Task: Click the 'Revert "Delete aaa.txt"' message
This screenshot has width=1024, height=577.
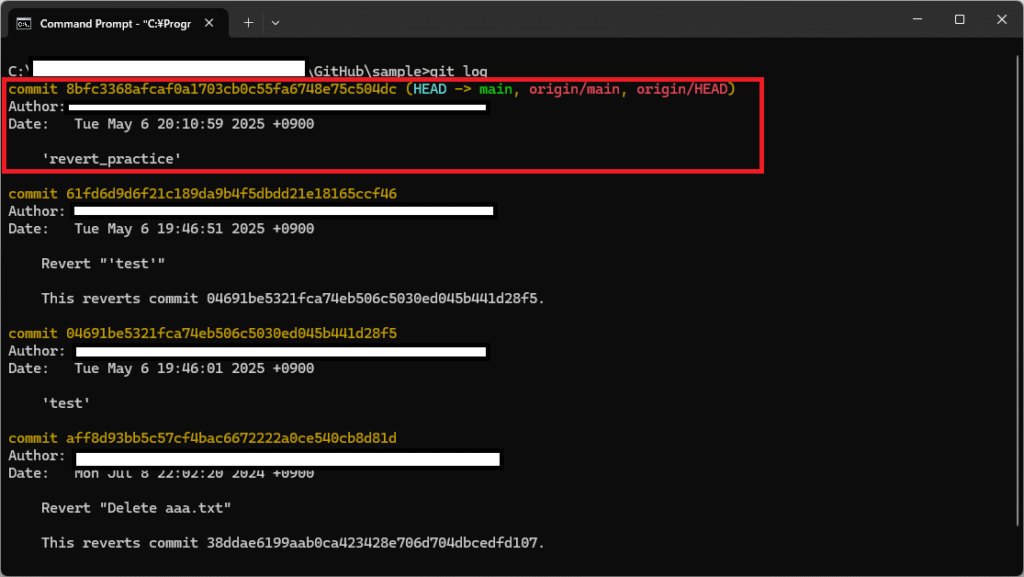Action: coord(136,508)
